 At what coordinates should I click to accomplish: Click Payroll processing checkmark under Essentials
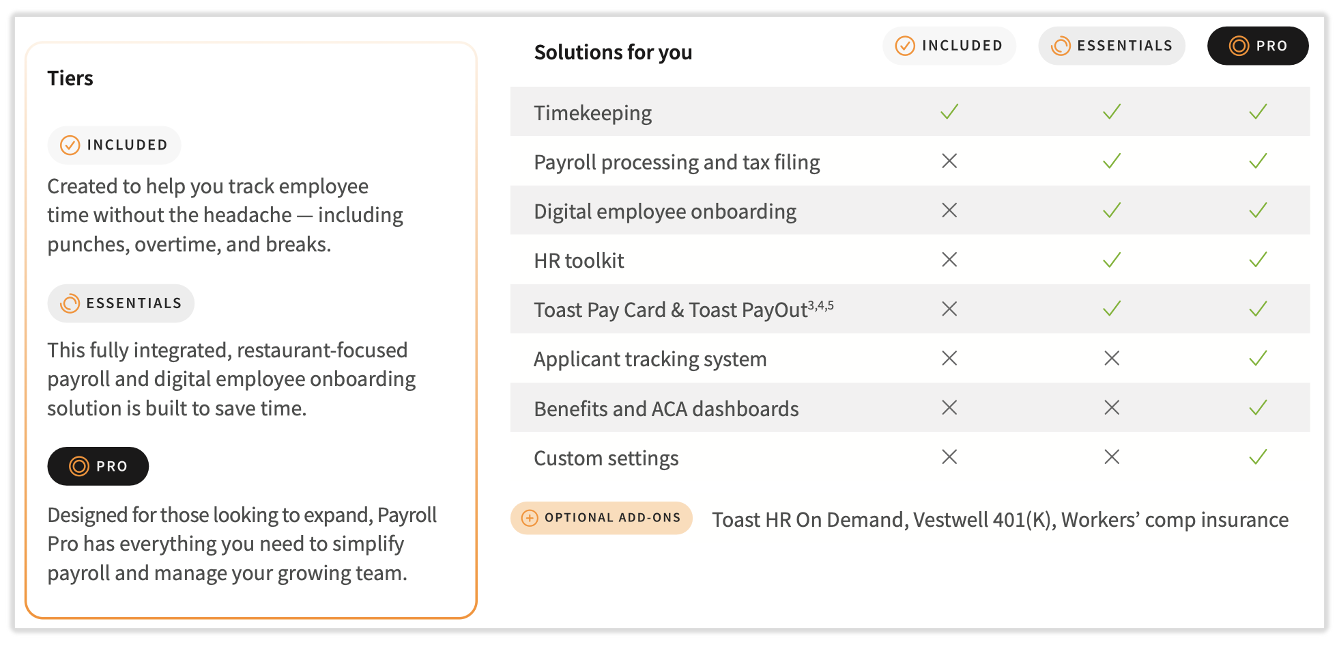[1111, 161]
